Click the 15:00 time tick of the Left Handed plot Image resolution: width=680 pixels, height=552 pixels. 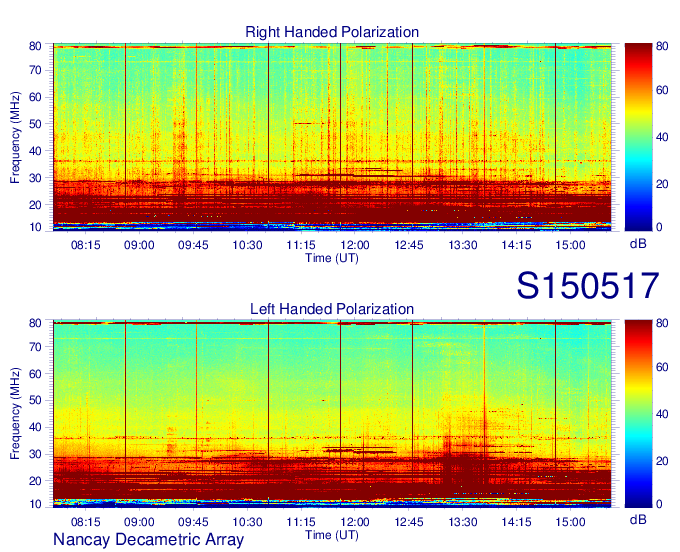coord(570,522)
